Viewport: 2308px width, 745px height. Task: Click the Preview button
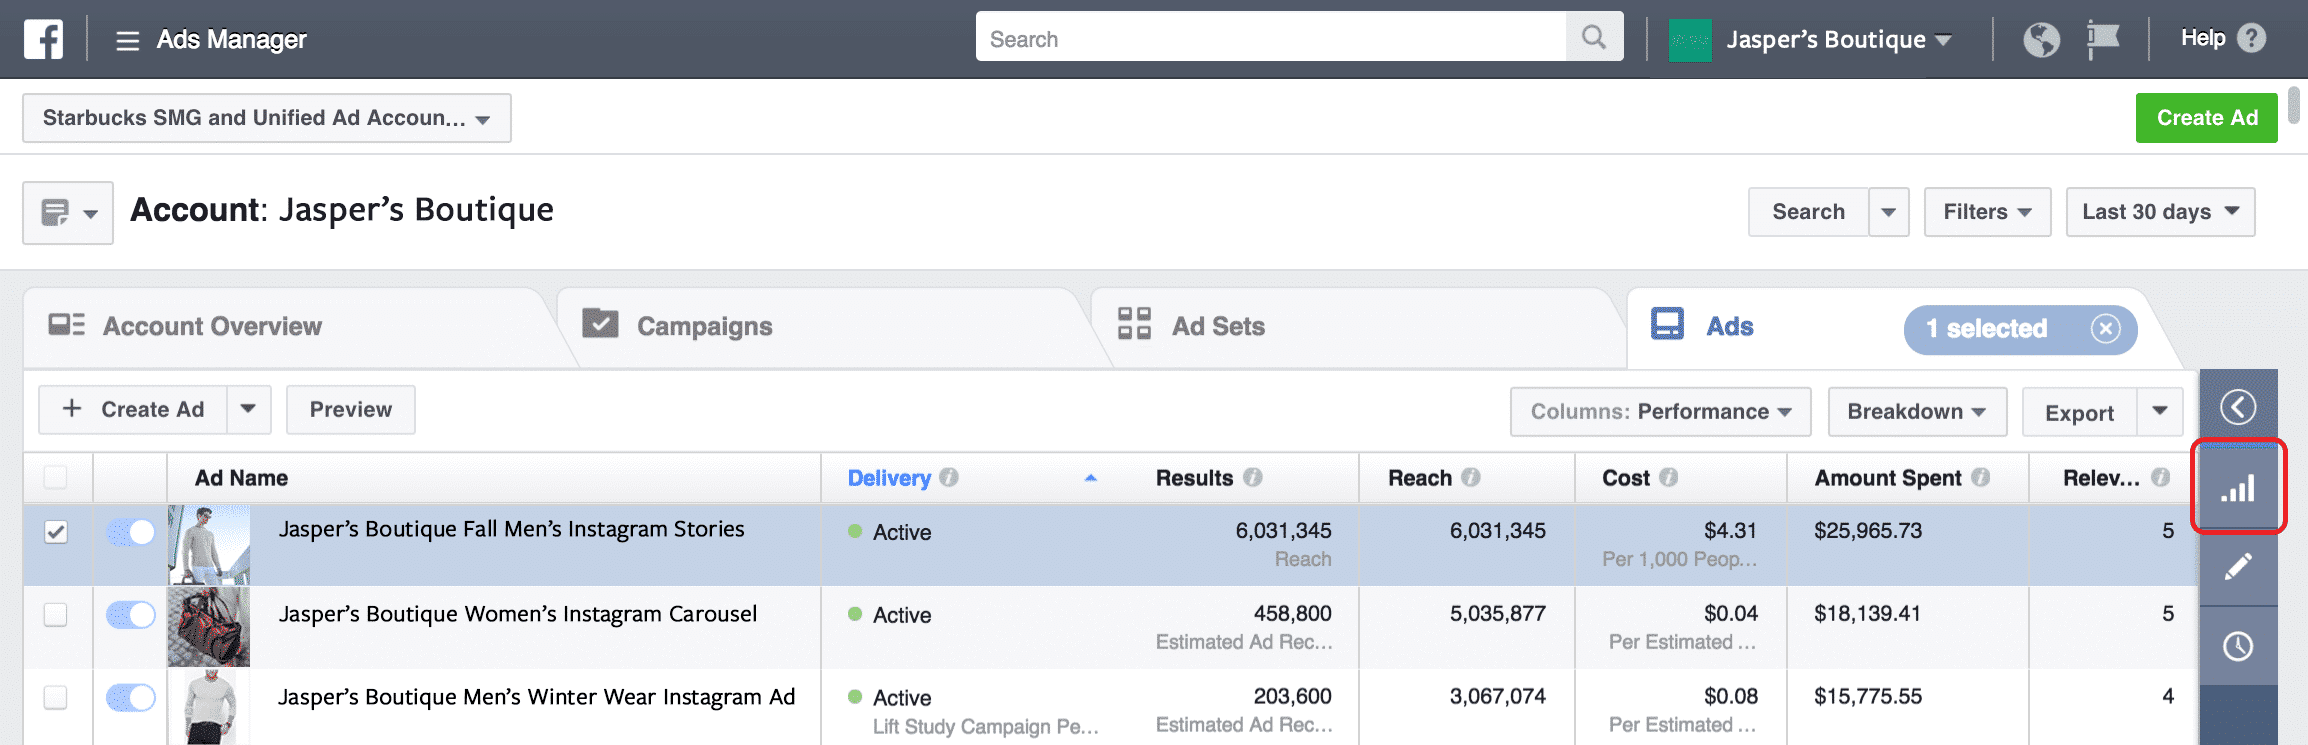(351, 409)
